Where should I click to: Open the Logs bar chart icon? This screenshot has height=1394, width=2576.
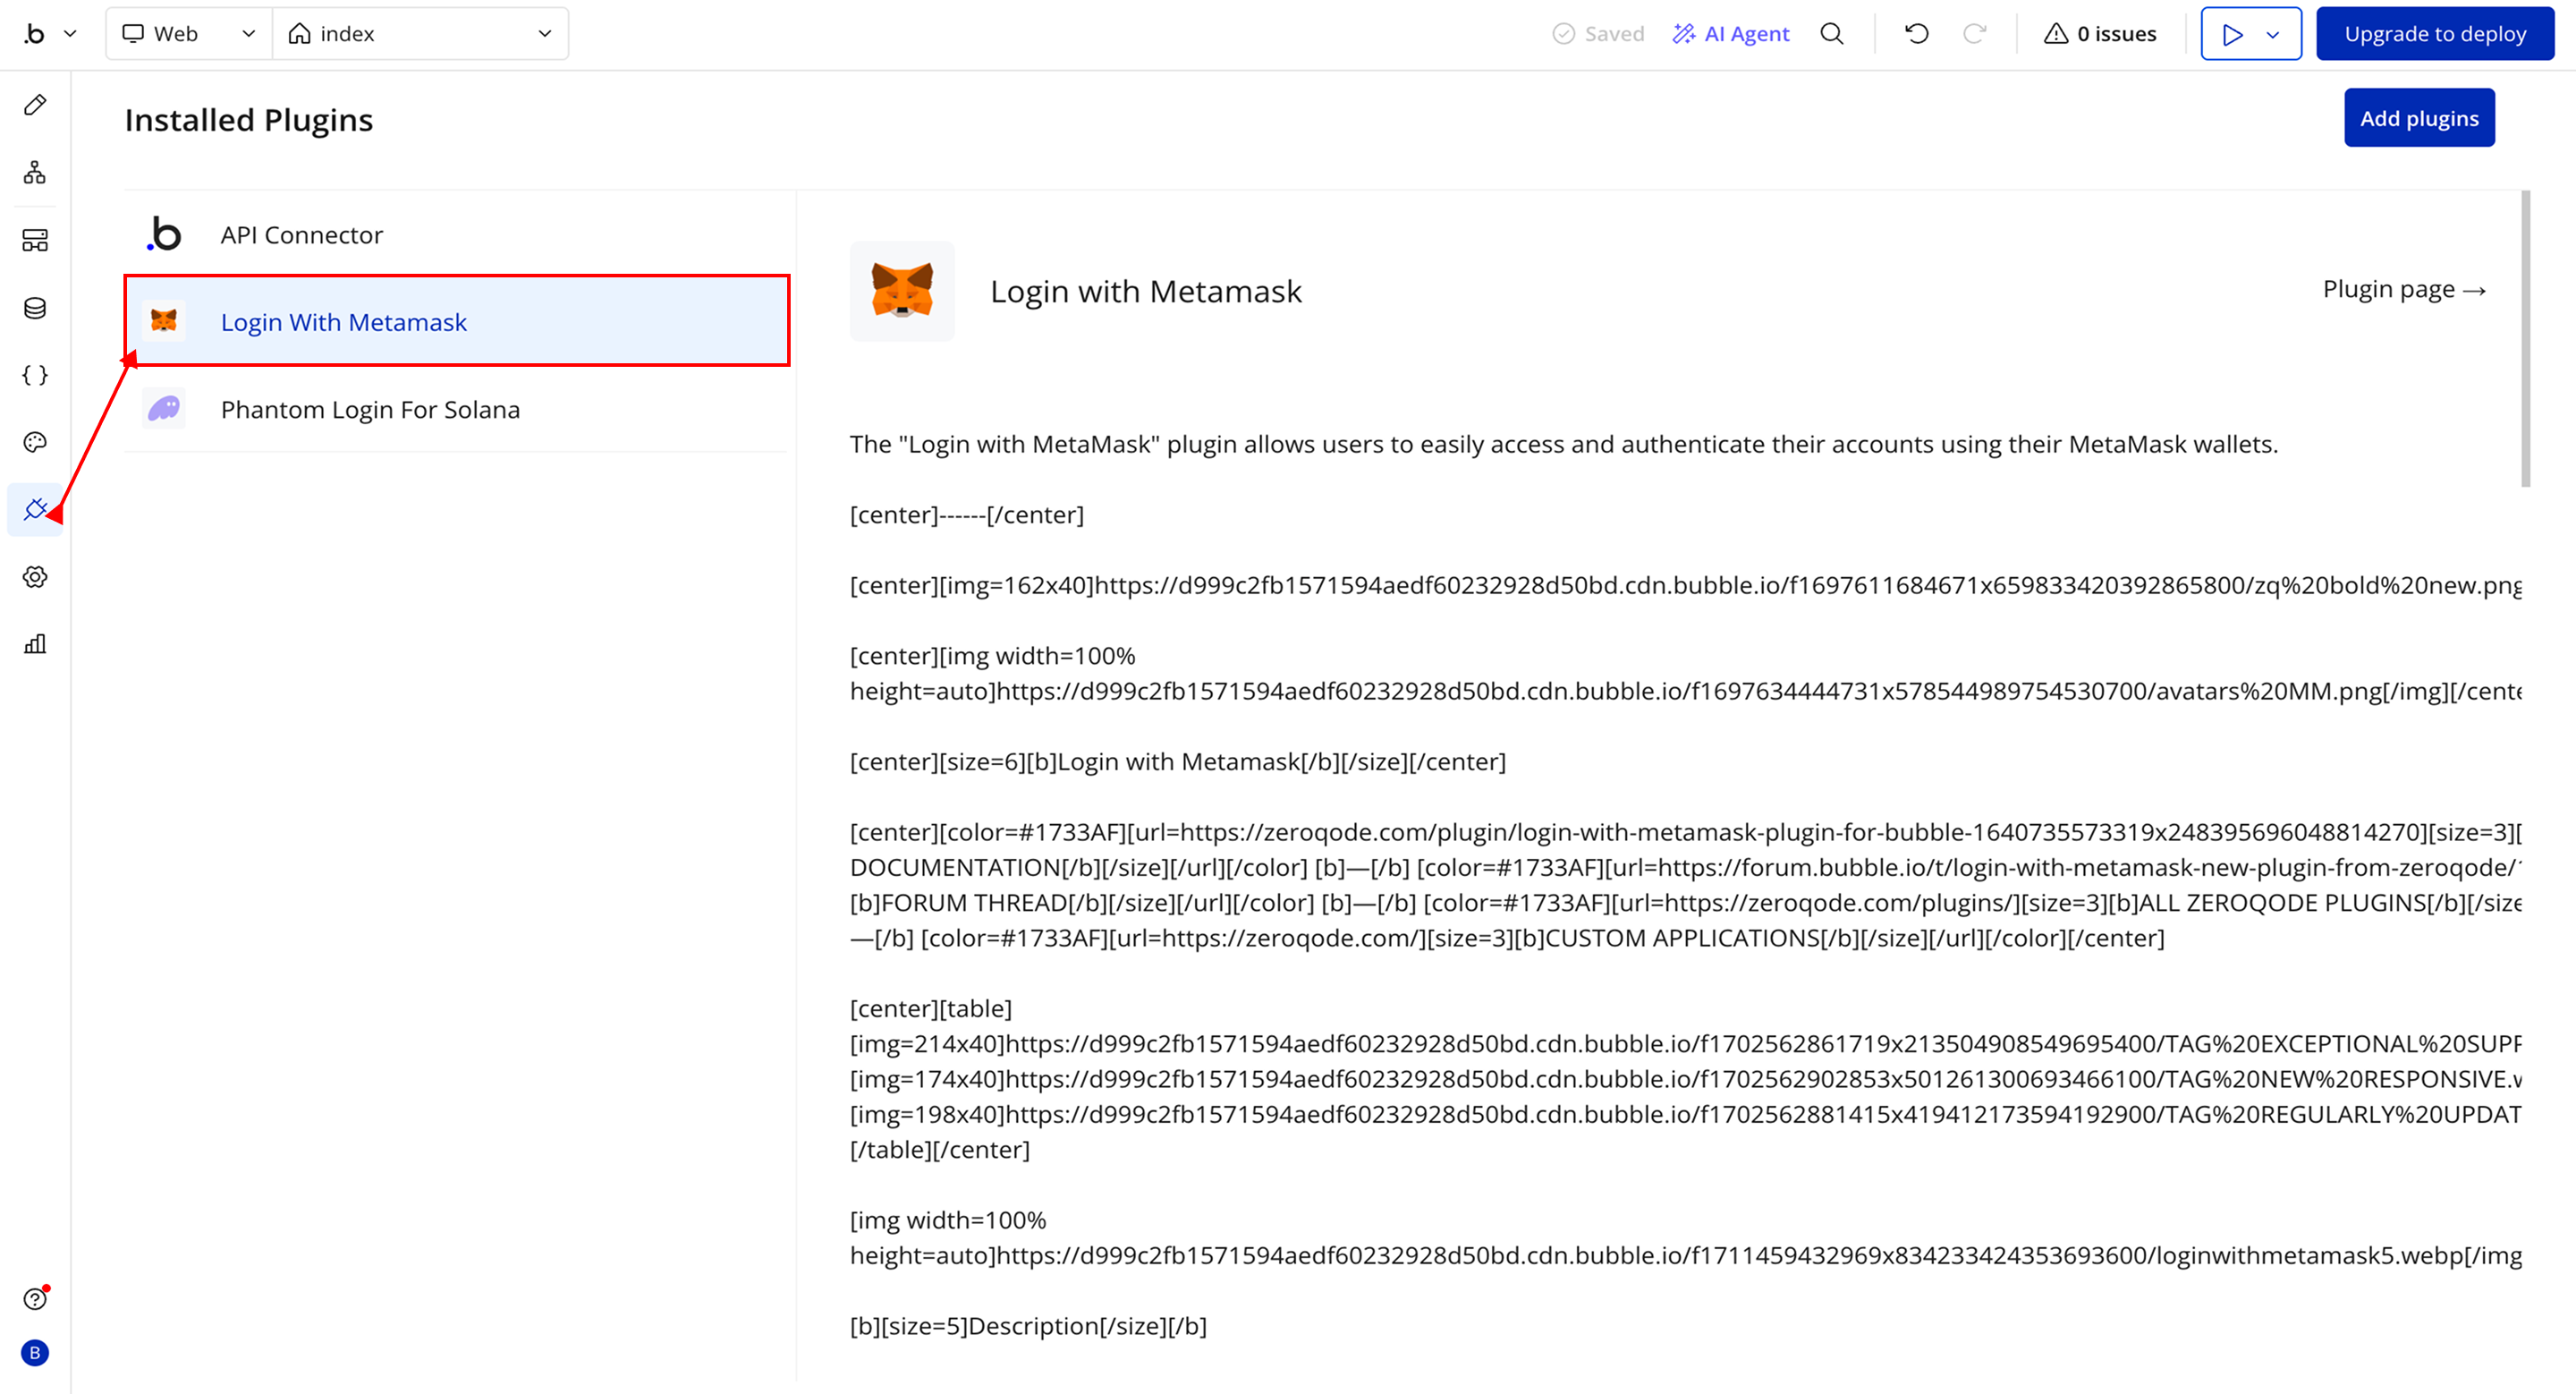(x=35, y=644)
